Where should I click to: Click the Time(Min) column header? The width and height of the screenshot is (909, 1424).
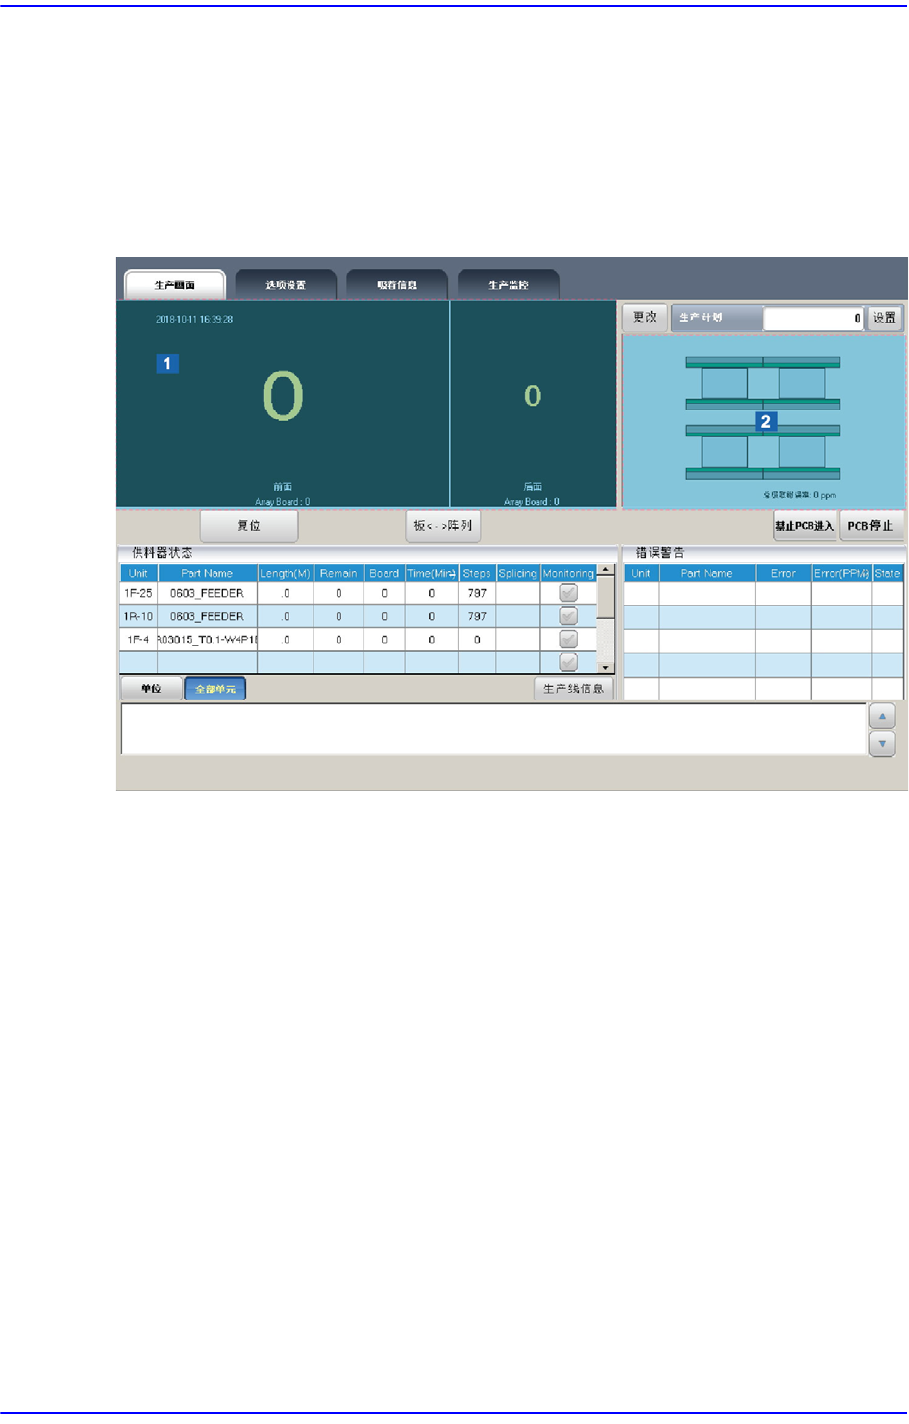(432, 573)
